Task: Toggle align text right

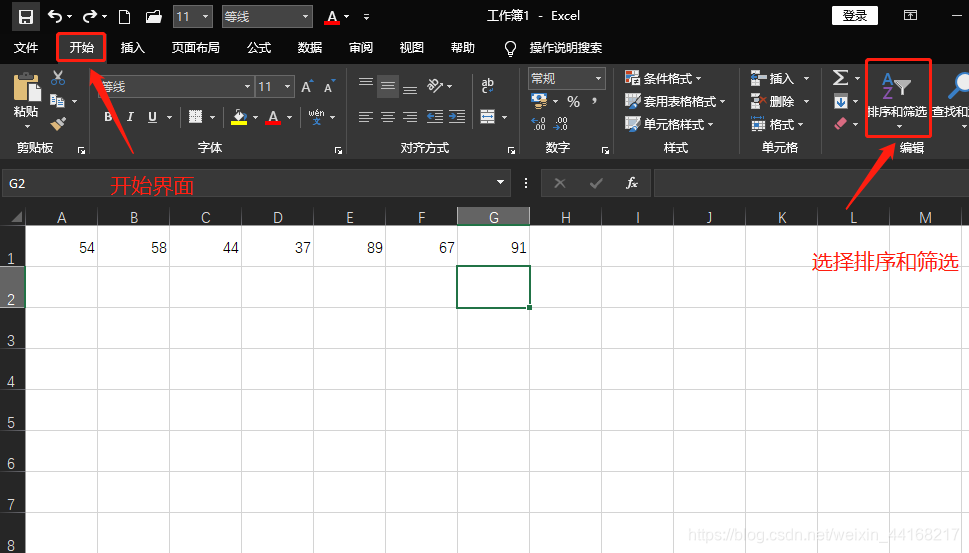Action: point(410,116)
